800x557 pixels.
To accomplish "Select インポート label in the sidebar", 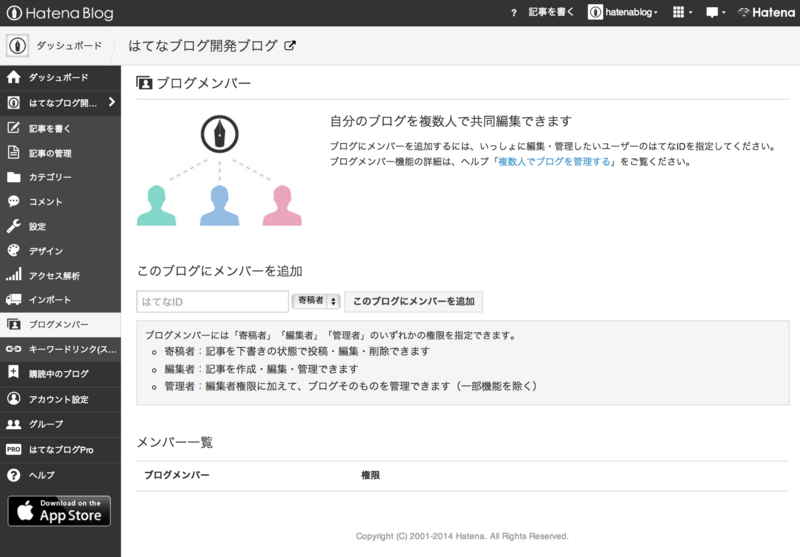I will coord(49,300).
